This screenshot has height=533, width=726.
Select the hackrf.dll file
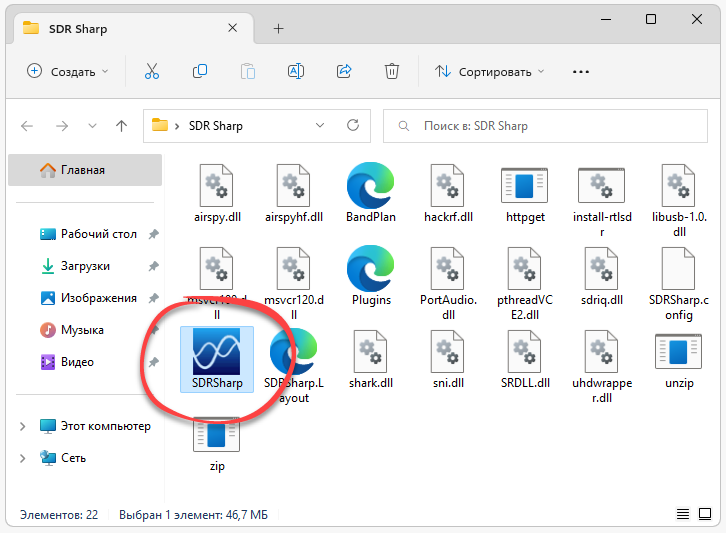tap(448, 194)
